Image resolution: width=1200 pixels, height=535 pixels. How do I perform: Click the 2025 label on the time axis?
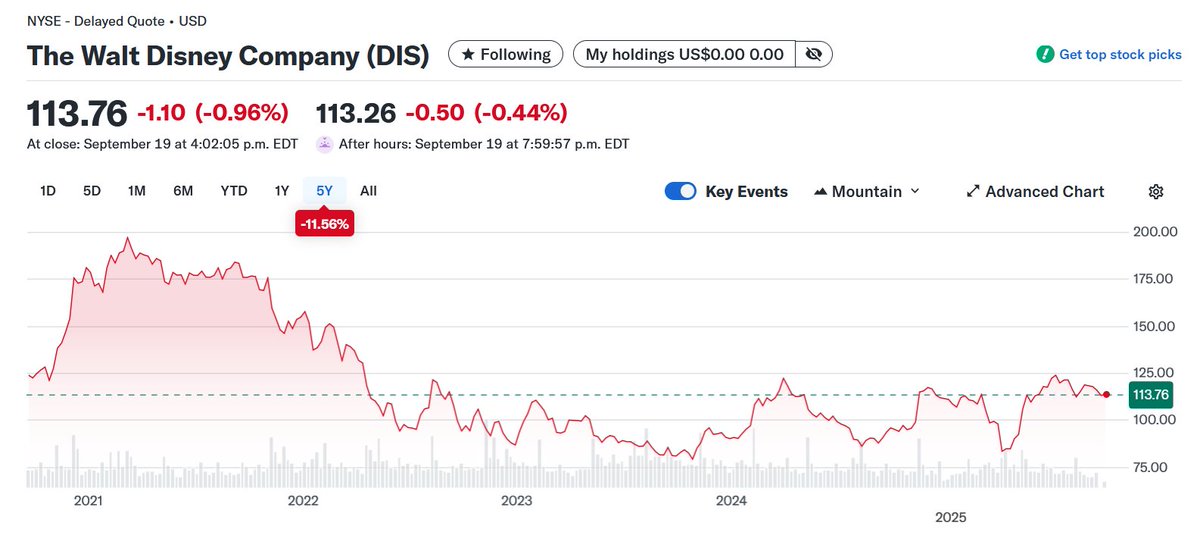951,517
